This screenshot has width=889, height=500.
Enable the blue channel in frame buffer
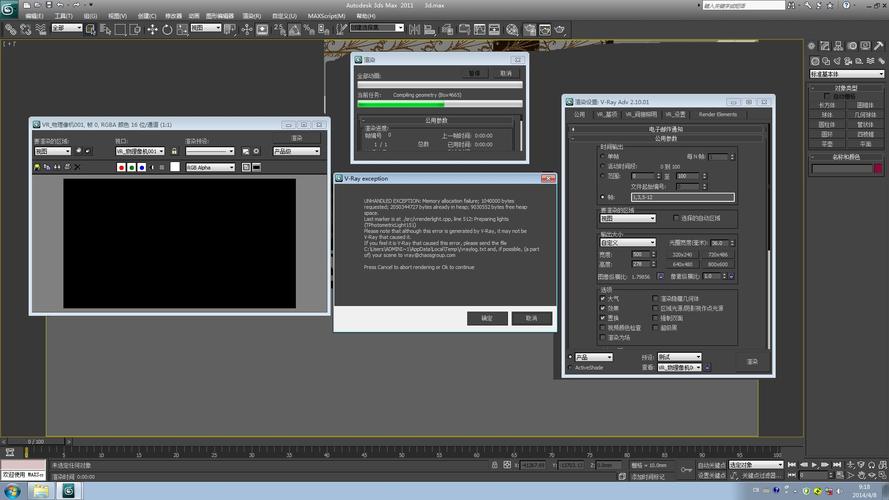click(x=141, y=168)
